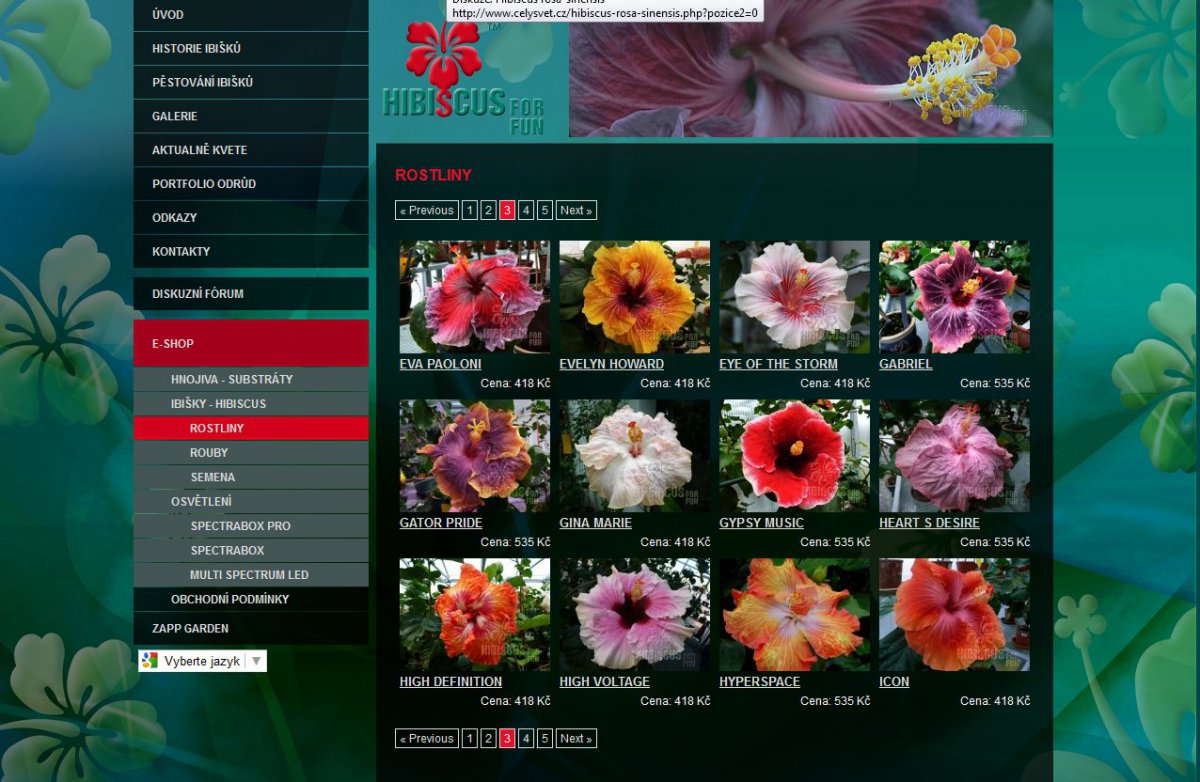
Task: Select page 3 in top pagination
Action: point(507,210)
